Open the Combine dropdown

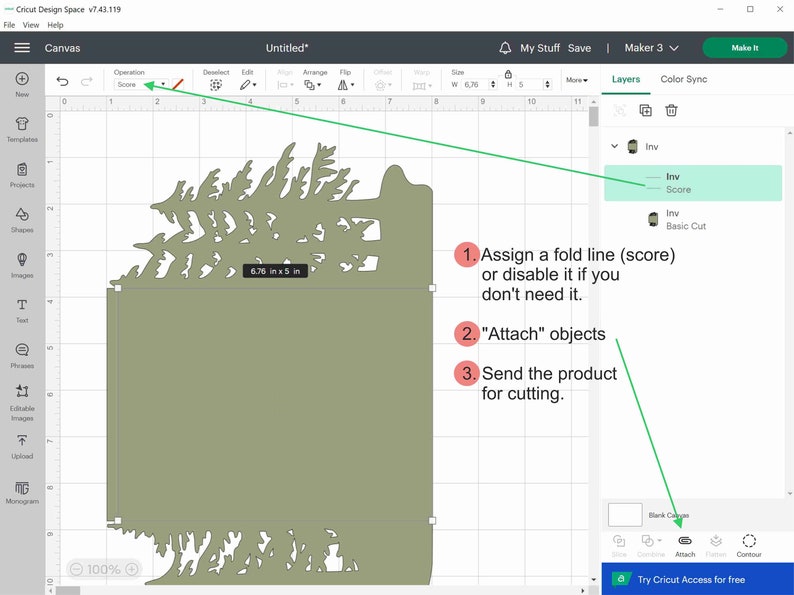coord(651,546)
